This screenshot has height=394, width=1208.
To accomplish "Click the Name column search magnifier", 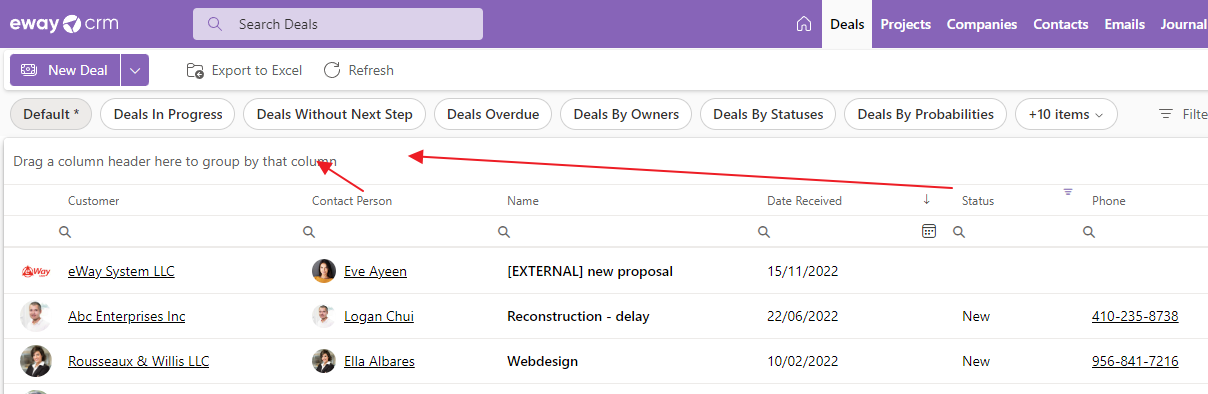I will pos(504,232).
